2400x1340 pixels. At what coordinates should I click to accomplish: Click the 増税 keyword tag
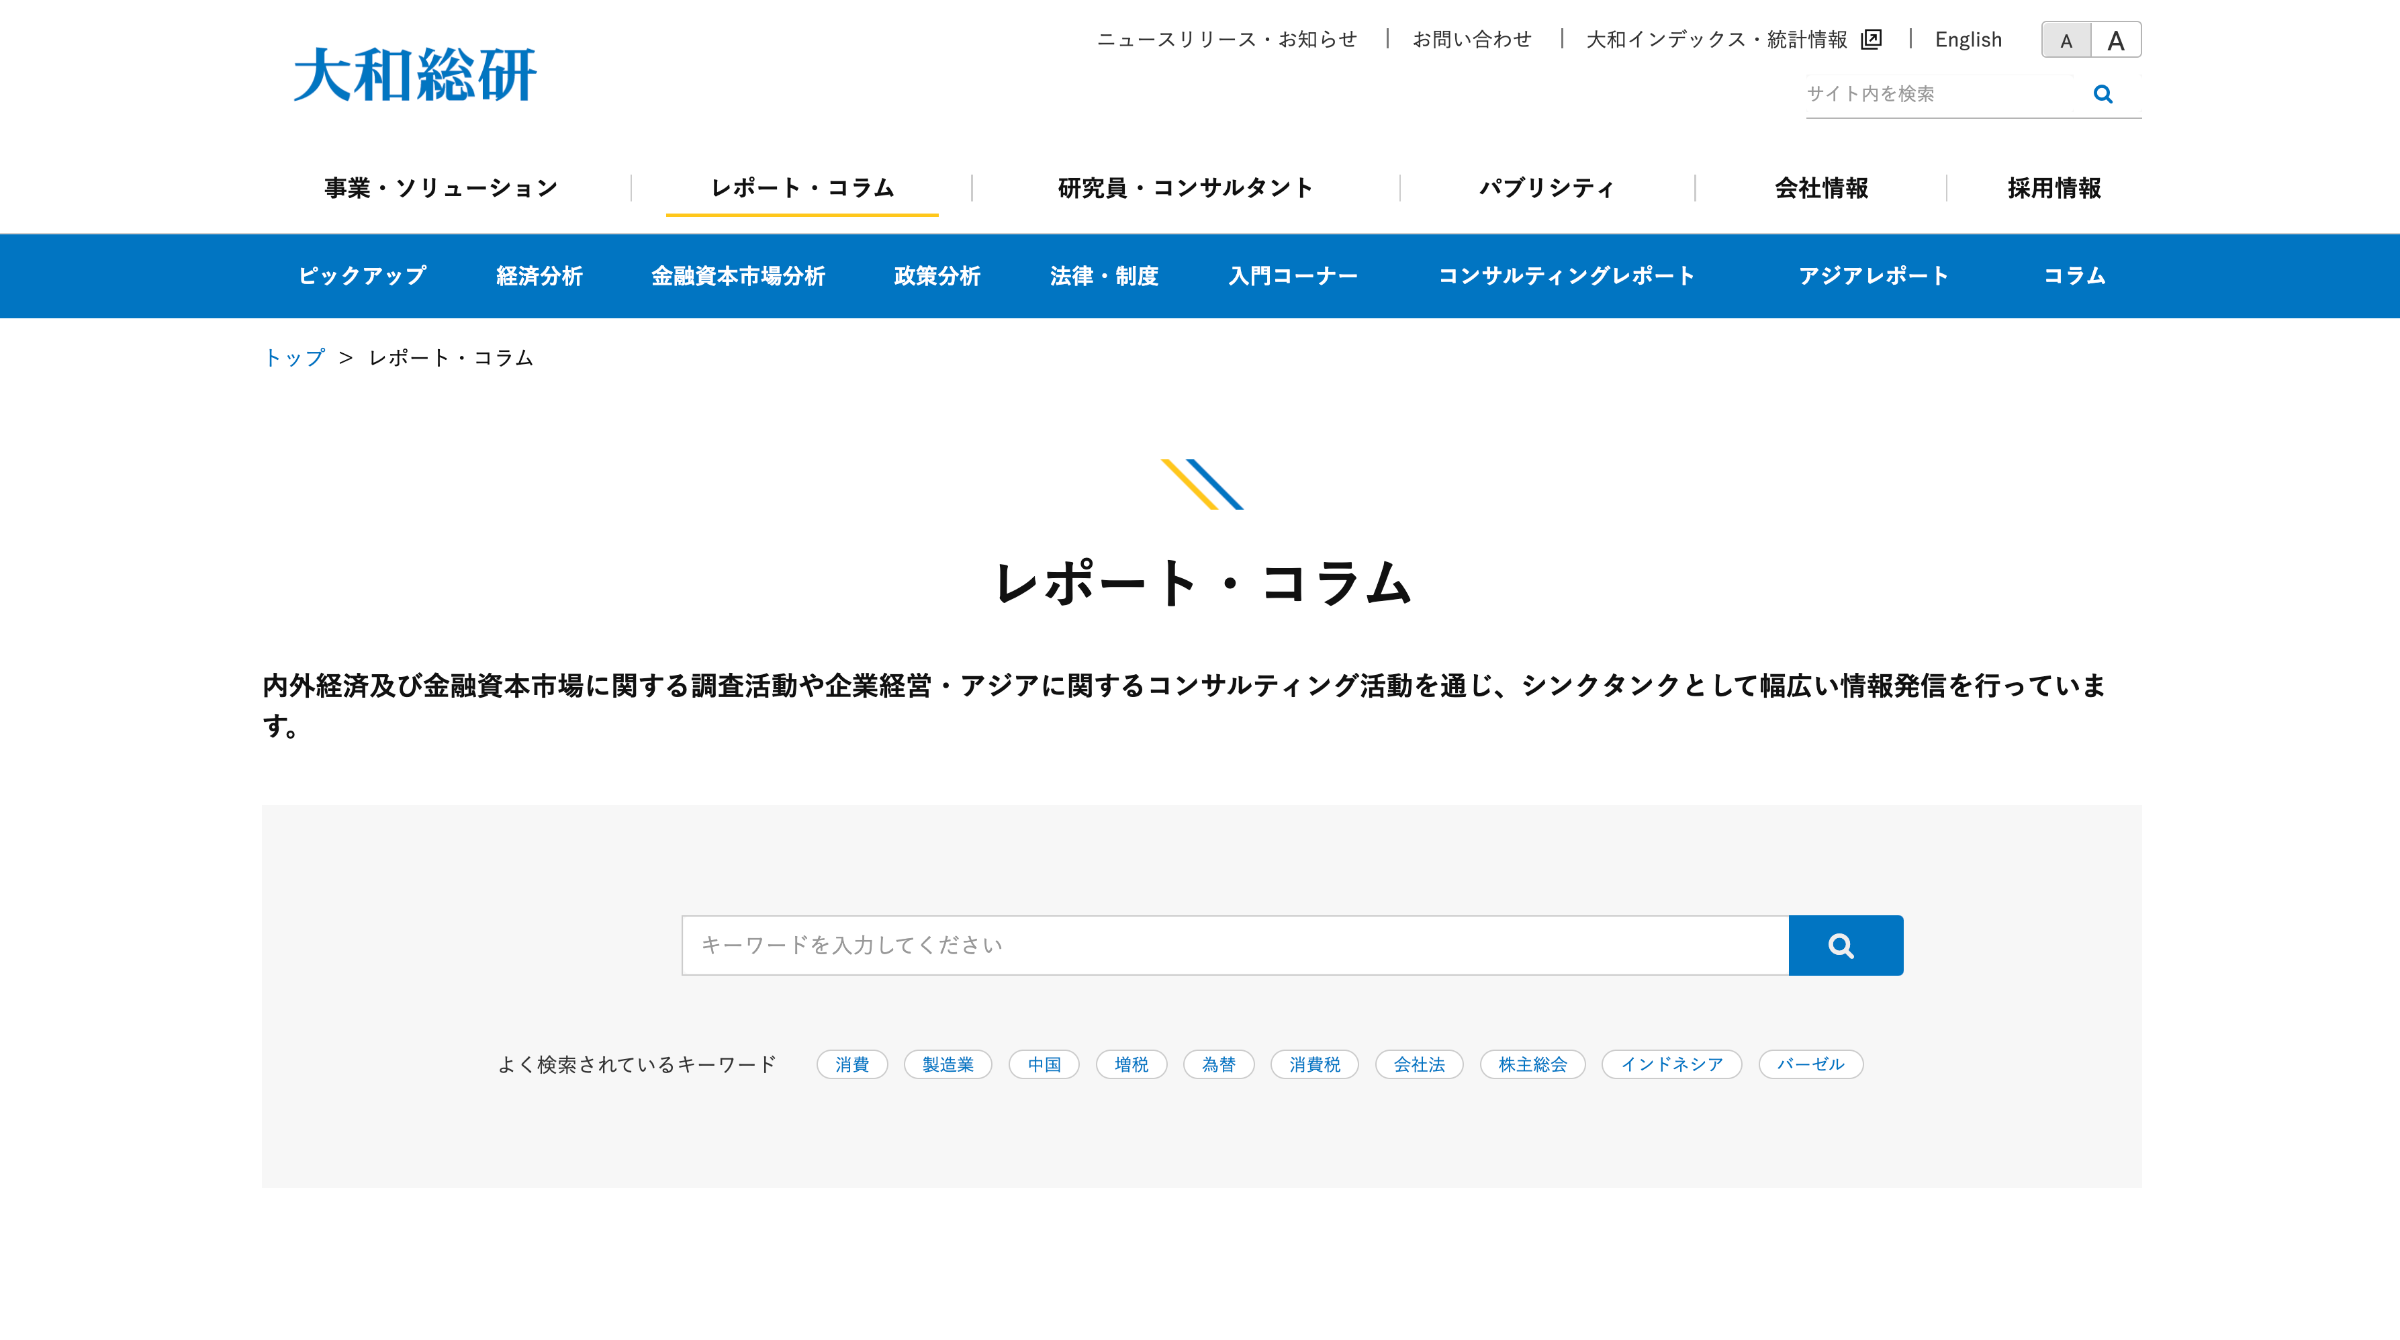point(1131,1064)
